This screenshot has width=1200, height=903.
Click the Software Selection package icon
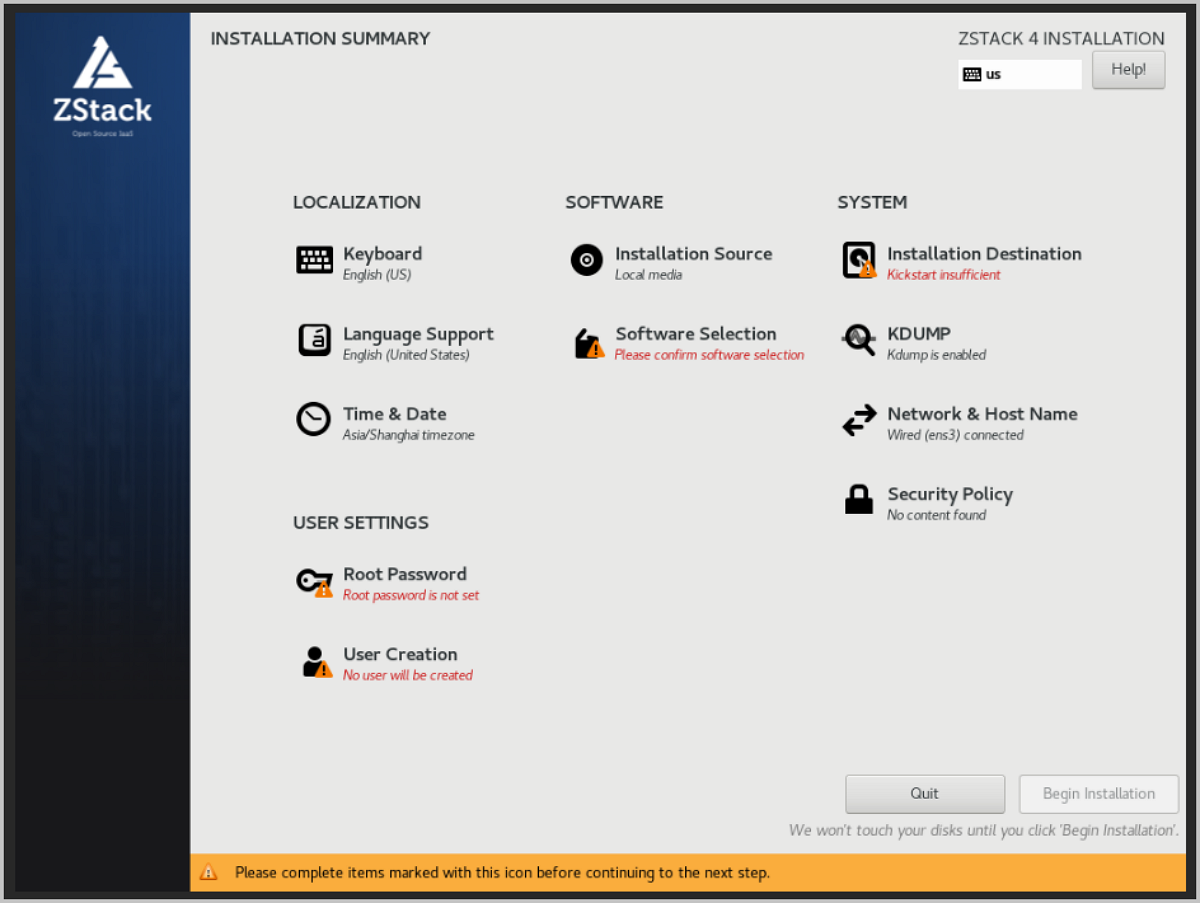click(x=588, y=342)
